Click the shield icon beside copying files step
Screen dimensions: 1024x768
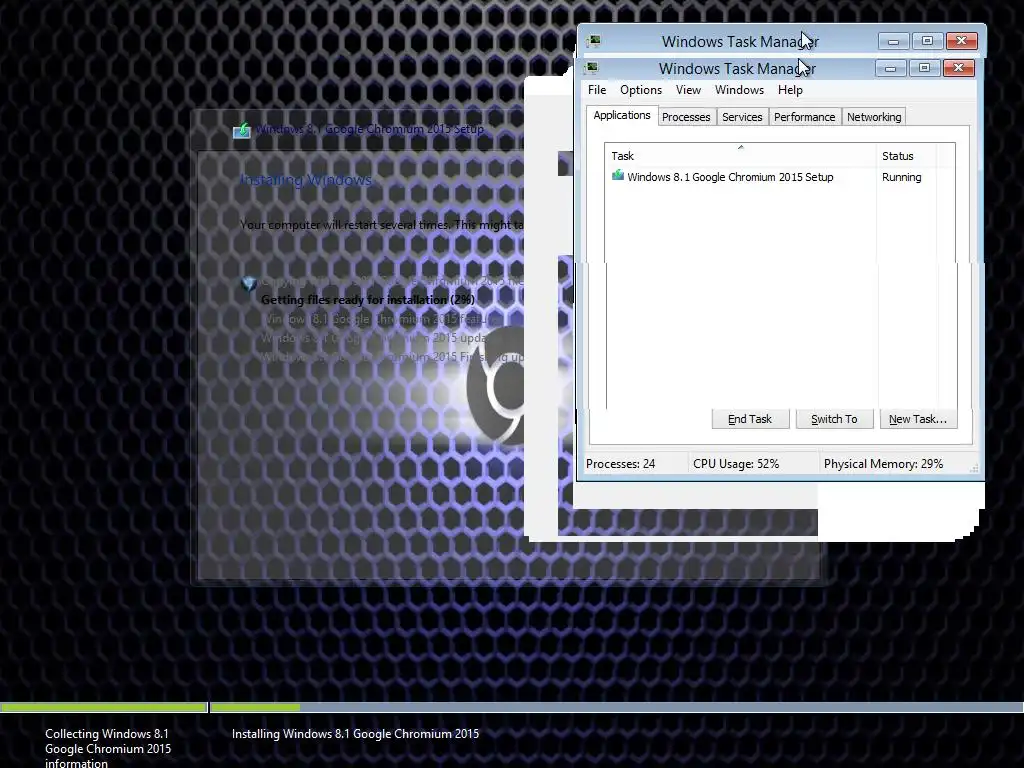click(x=249, y=284)
